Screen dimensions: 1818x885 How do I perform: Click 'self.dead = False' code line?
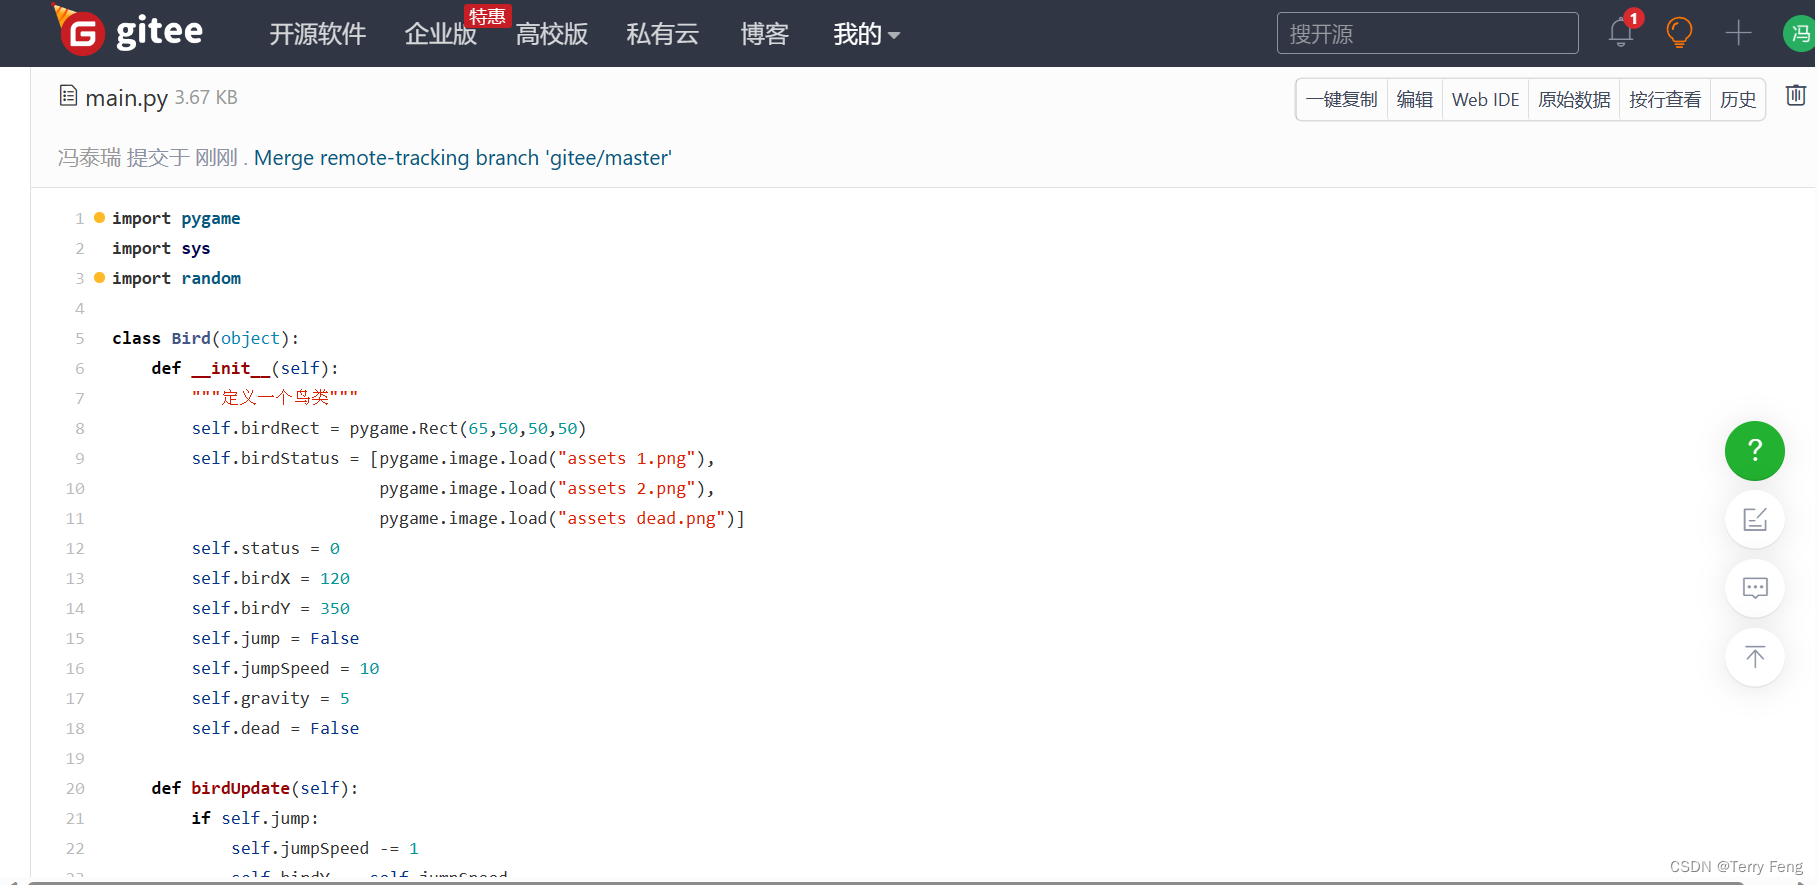[275, 728]
